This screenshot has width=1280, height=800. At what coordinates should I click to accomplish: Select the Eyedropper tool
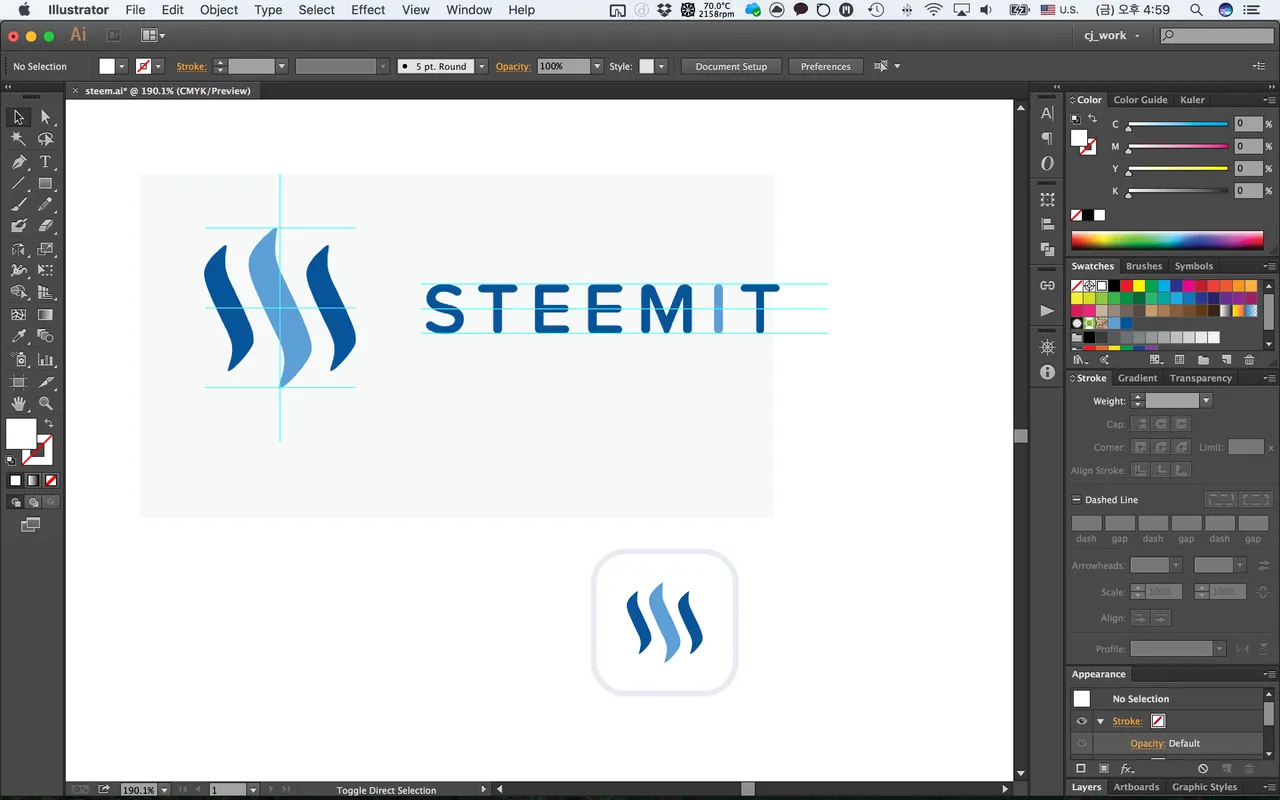coord(18,338)
